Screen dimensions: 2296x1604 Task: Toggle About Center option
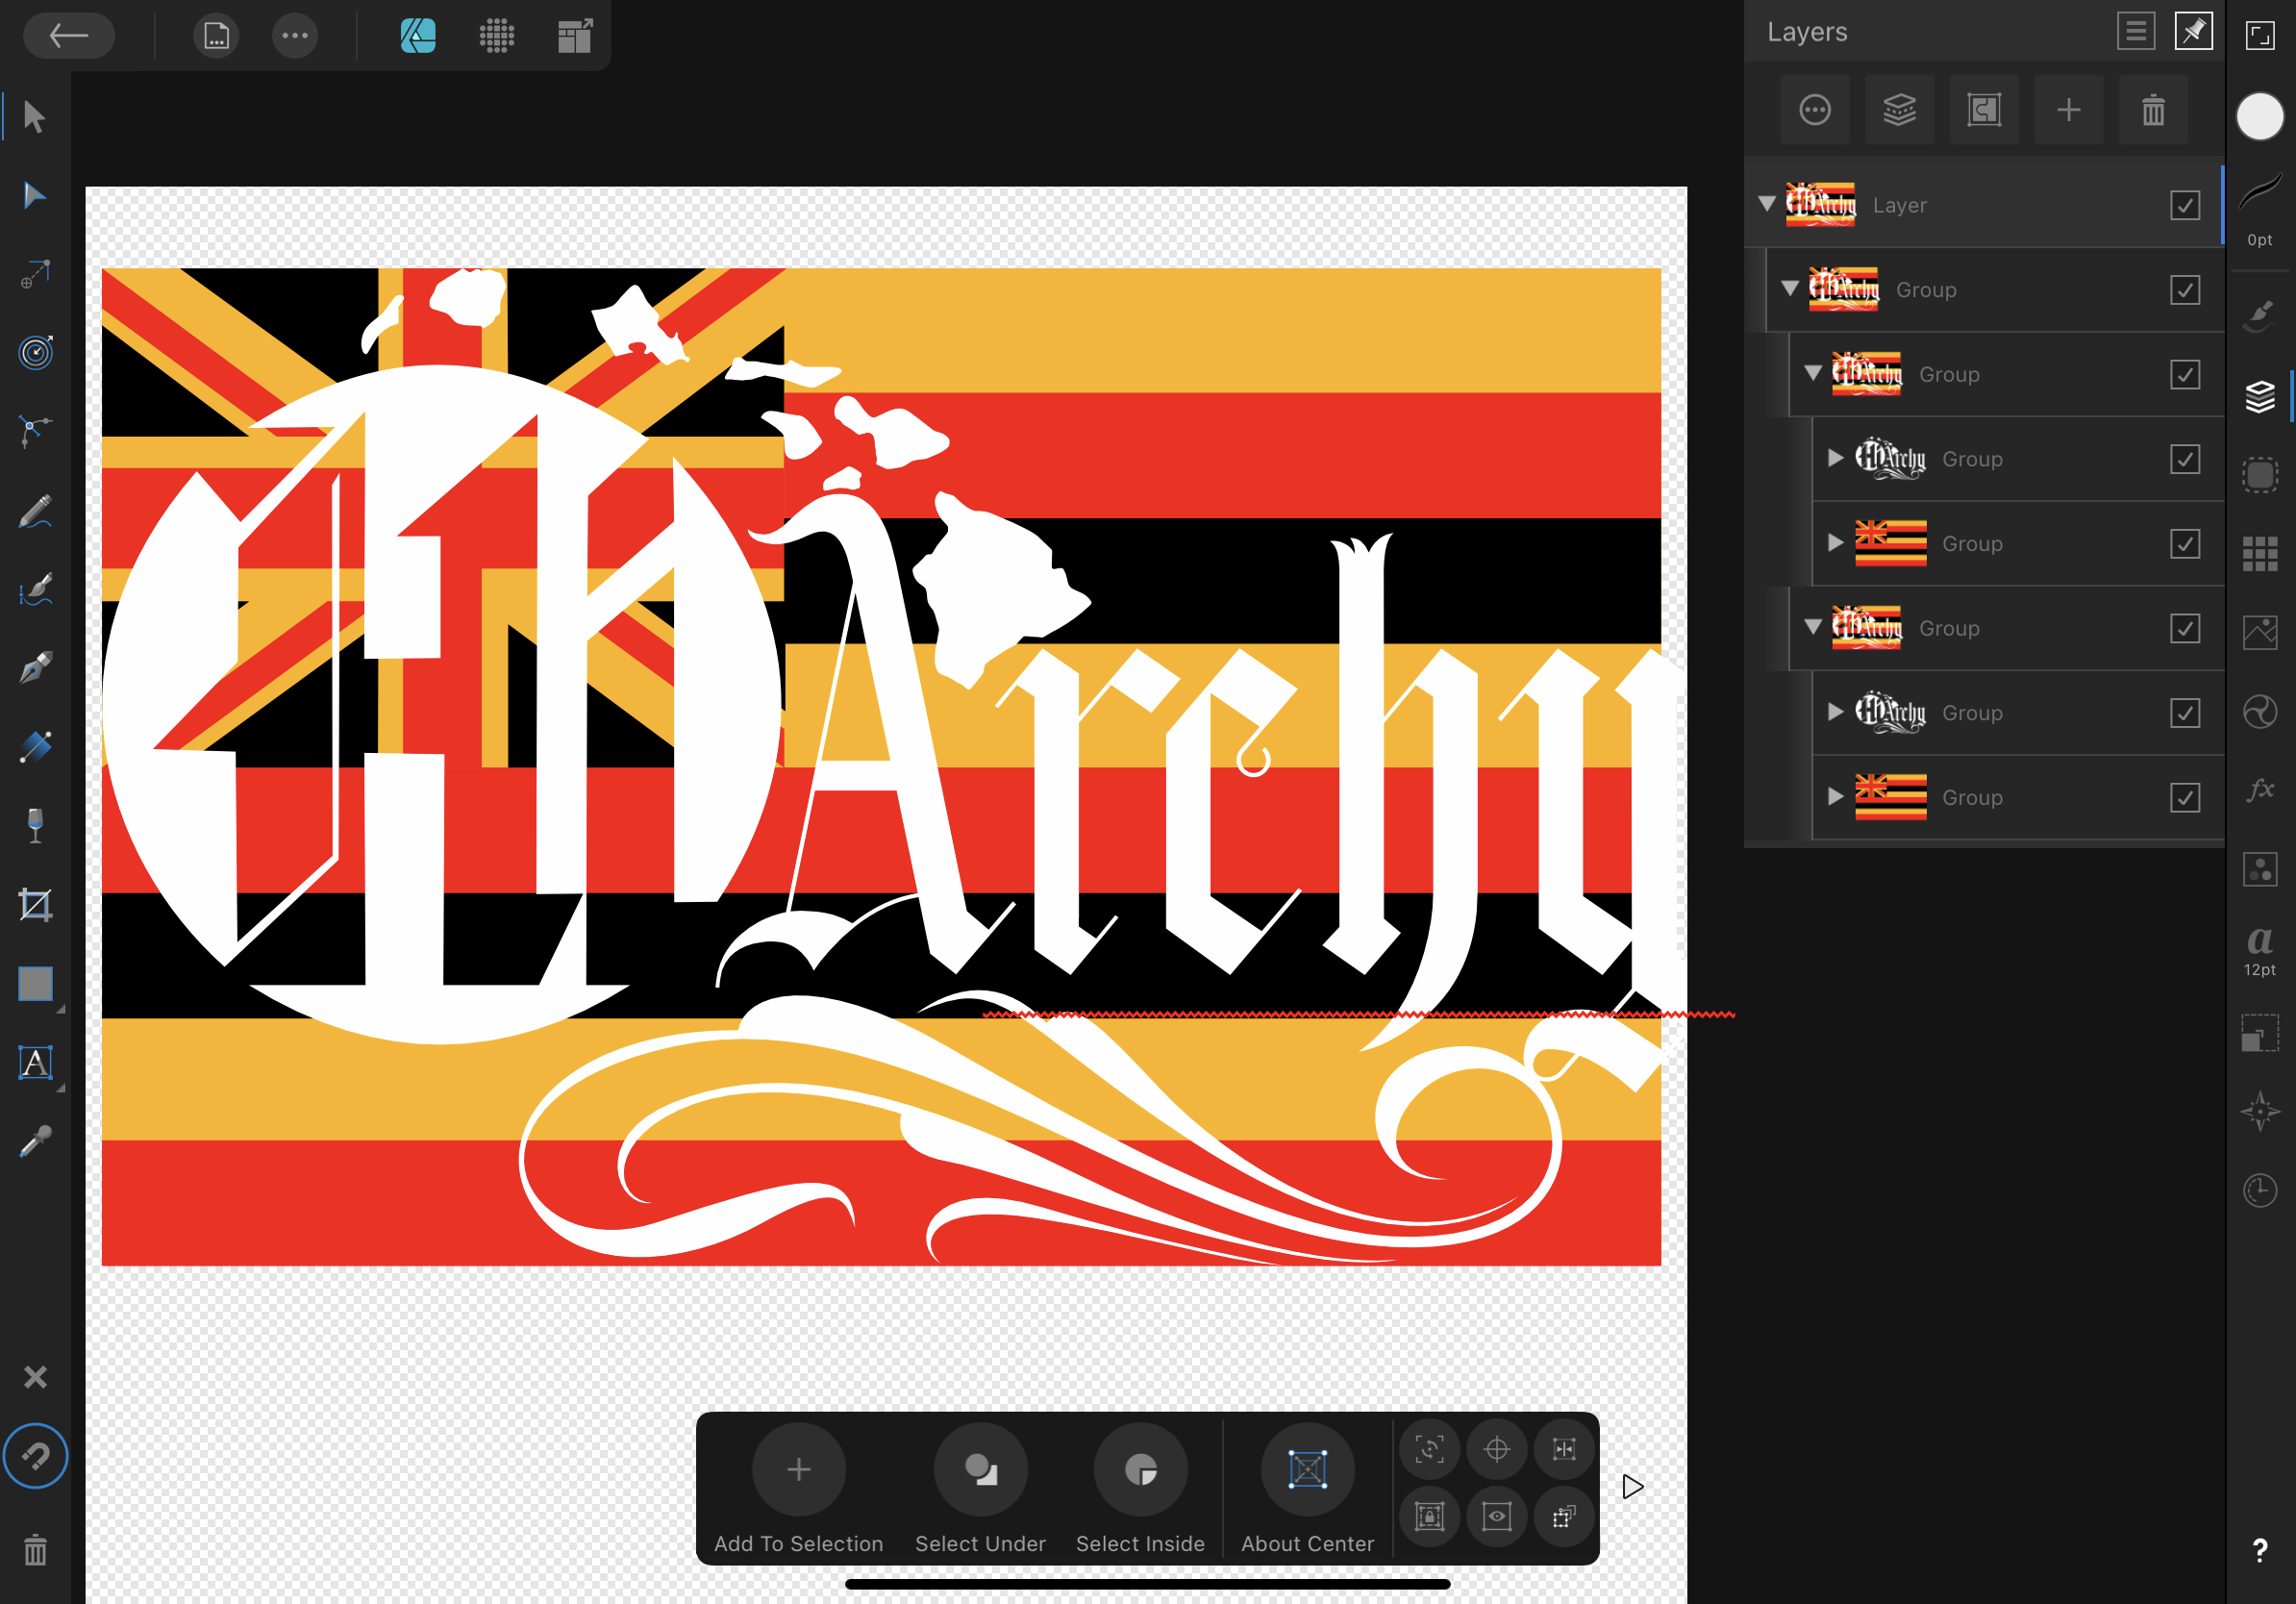(1307, 1488)
